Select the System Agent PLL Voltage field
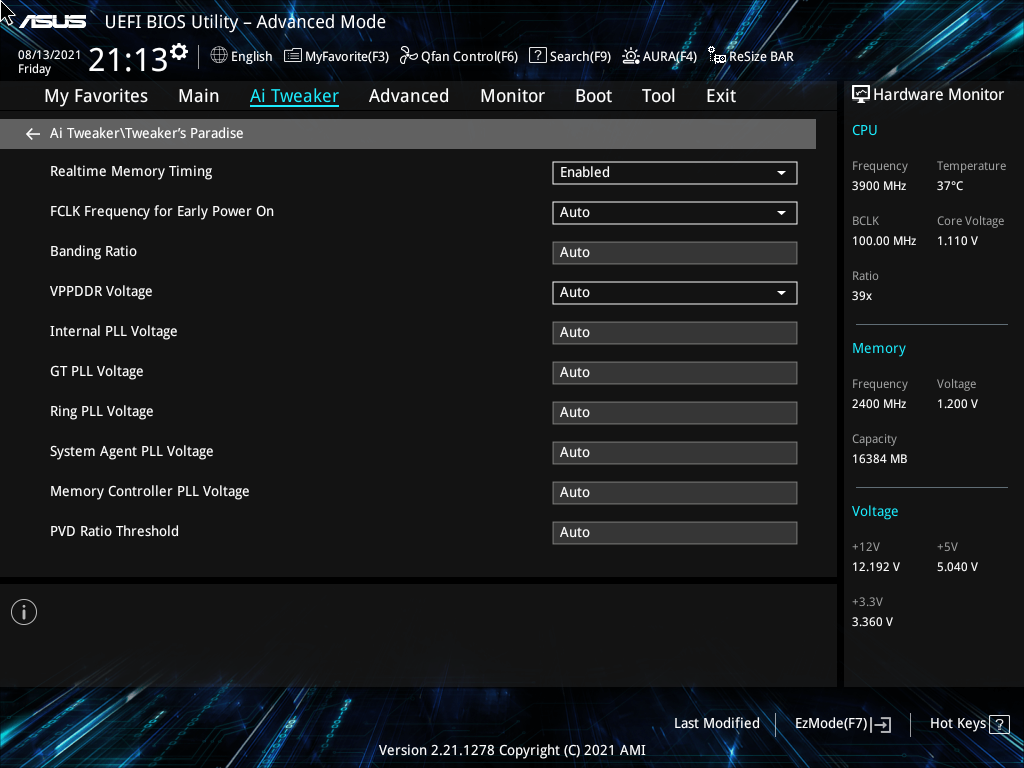 tap(675, 453)
